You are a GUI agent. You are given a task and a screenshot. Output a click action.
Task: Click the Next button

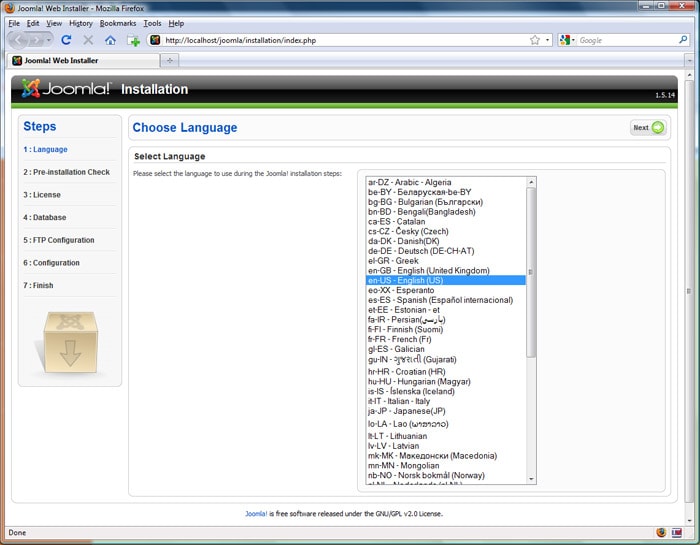[647, 127]
